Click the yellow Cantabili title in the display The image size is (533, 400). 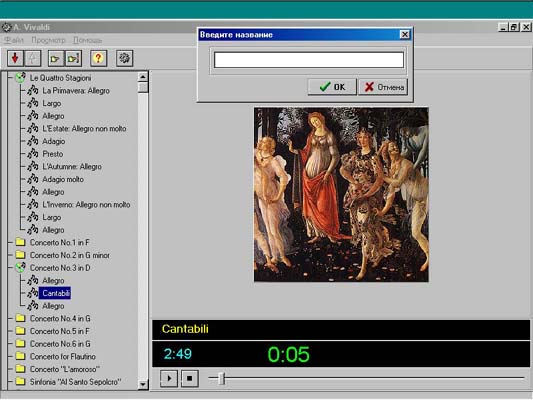[x=185, y=329]
